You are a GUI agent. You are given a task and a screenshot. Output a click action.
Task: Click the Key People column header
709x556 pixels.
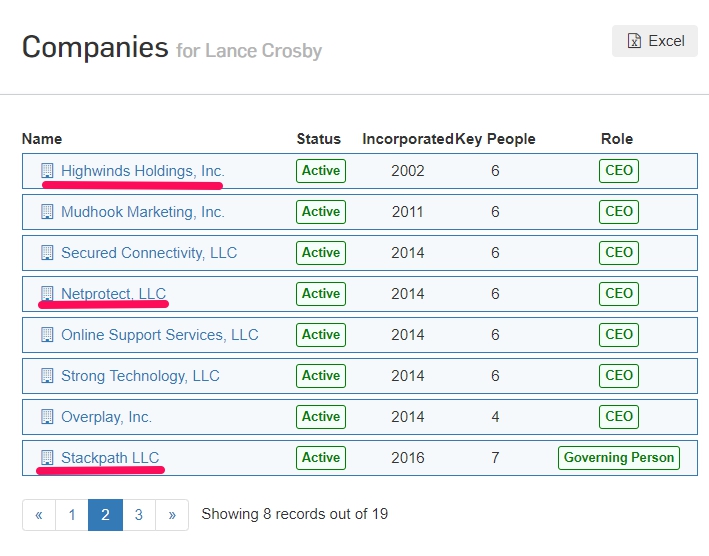click(x=495, y=139)
